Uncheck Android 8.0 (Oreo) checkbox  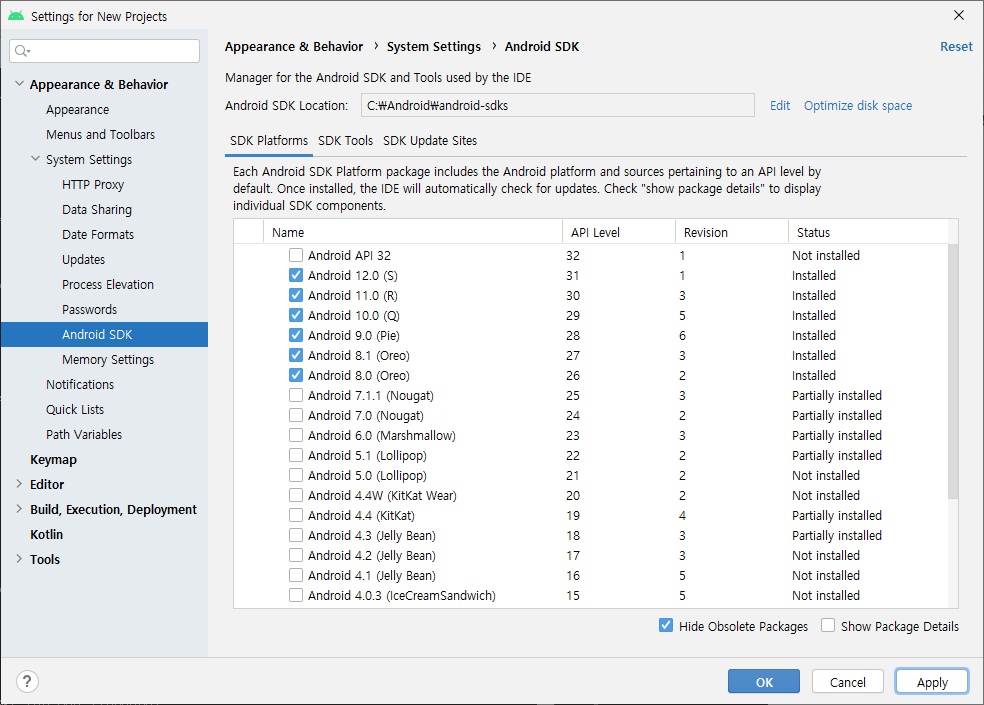click(x=296, y=375)
